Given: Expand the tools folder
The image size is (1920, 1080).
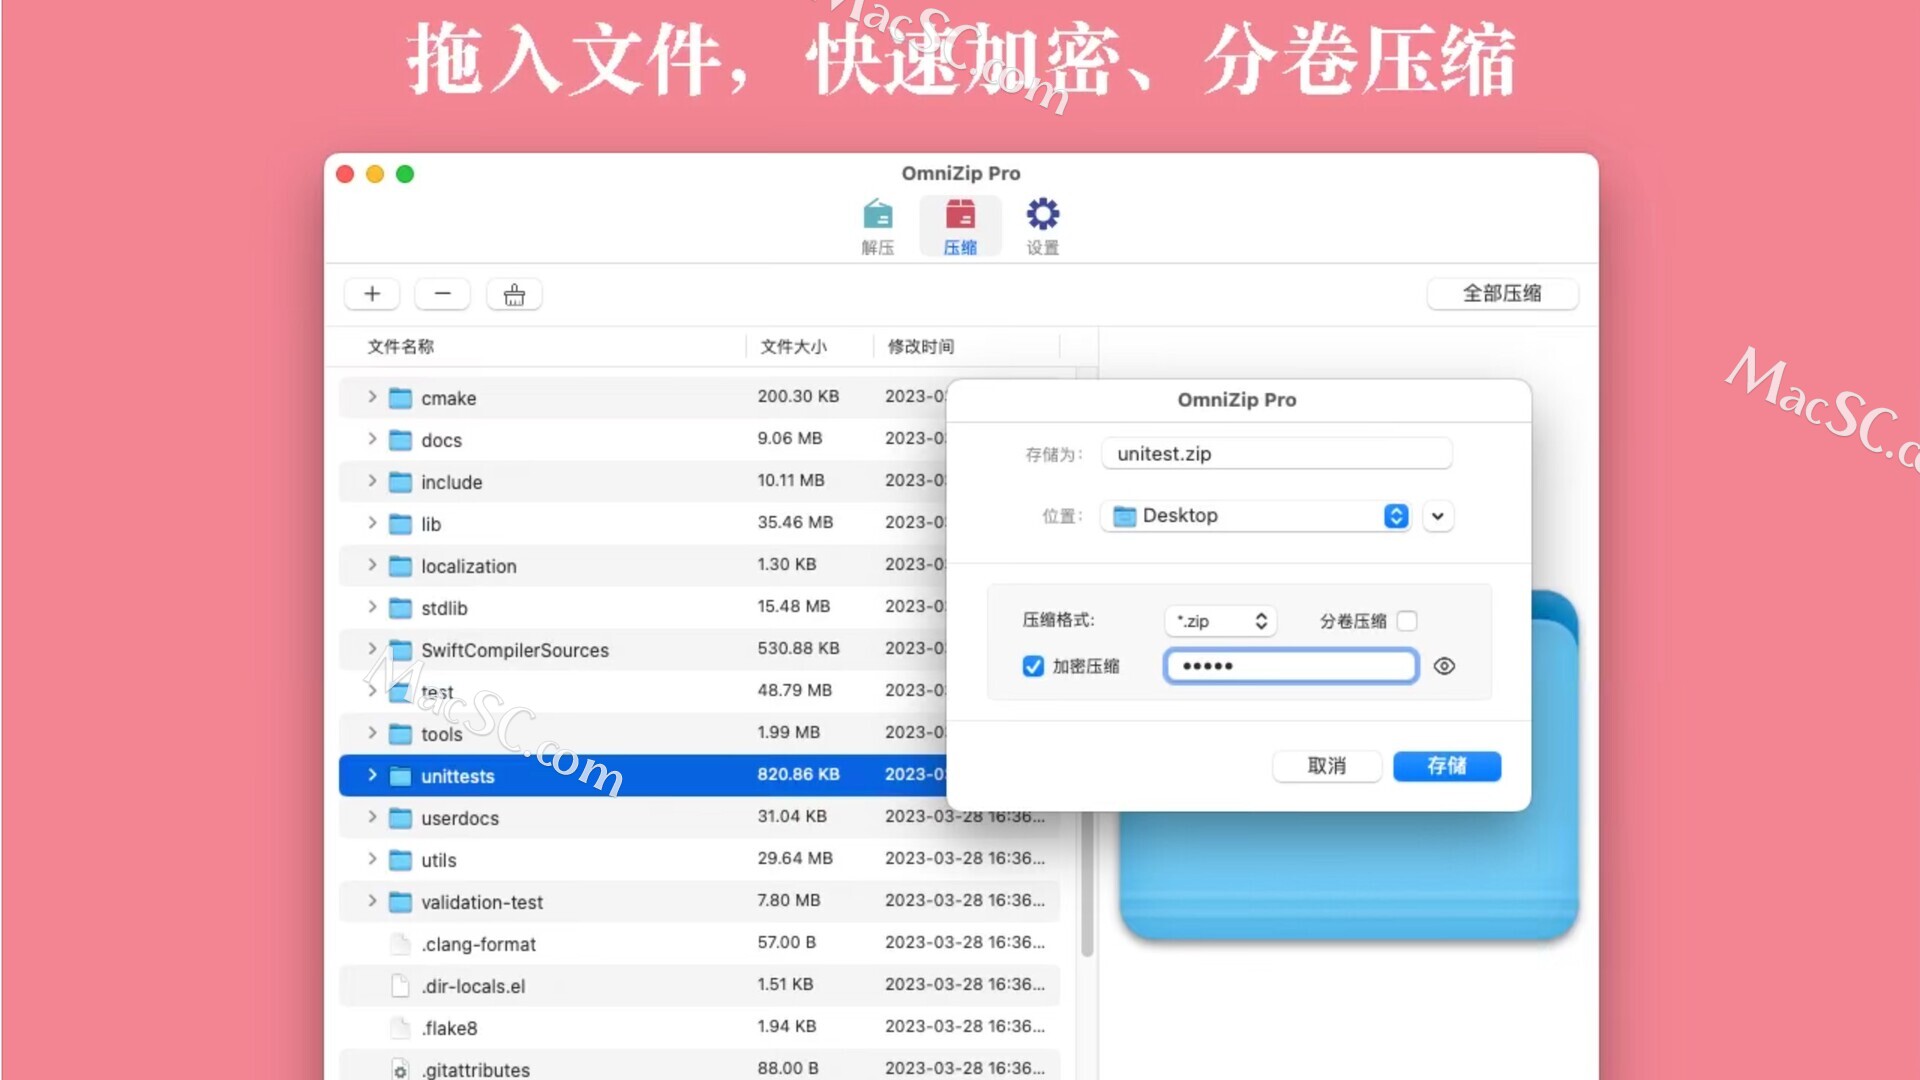Looking at the screenshot, I should coord(372,733).
